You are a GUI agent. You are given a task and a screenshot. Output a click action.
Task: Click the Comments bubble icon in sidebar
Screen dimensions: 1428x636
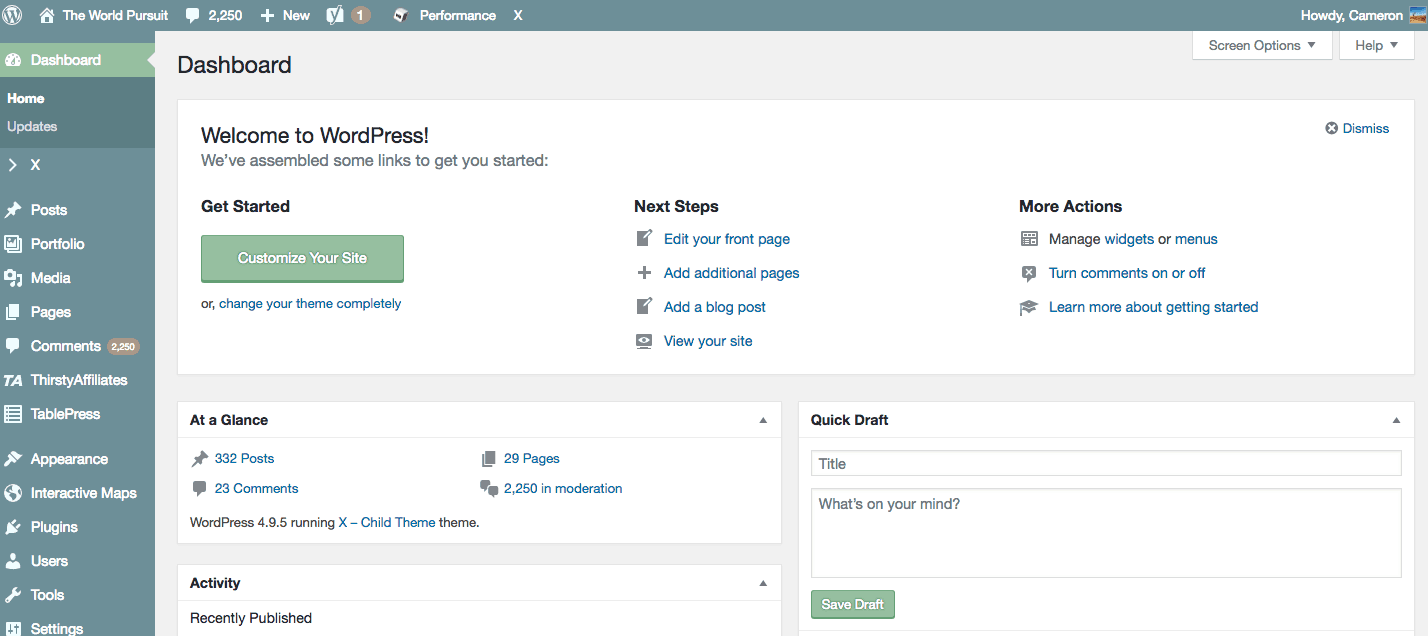pyautogui.click(x=13, y=346)
